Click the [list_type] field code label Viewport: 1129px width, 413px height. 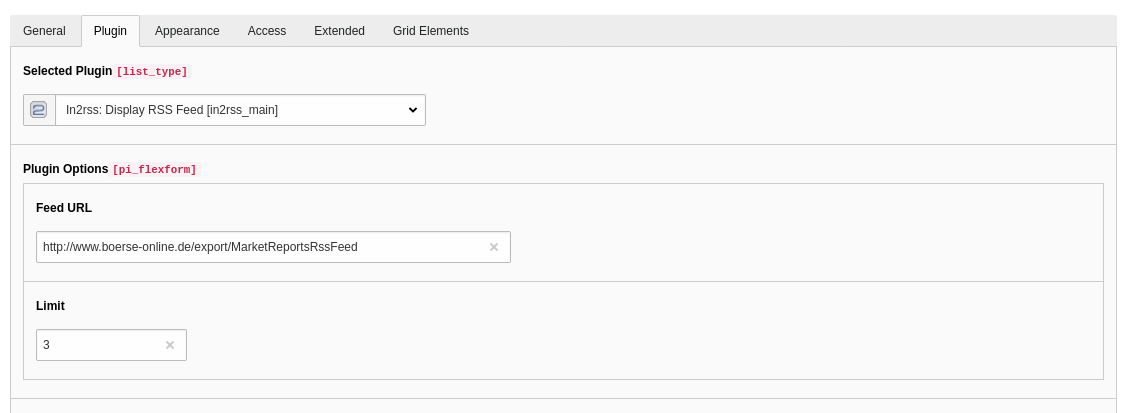click(152, 72)
